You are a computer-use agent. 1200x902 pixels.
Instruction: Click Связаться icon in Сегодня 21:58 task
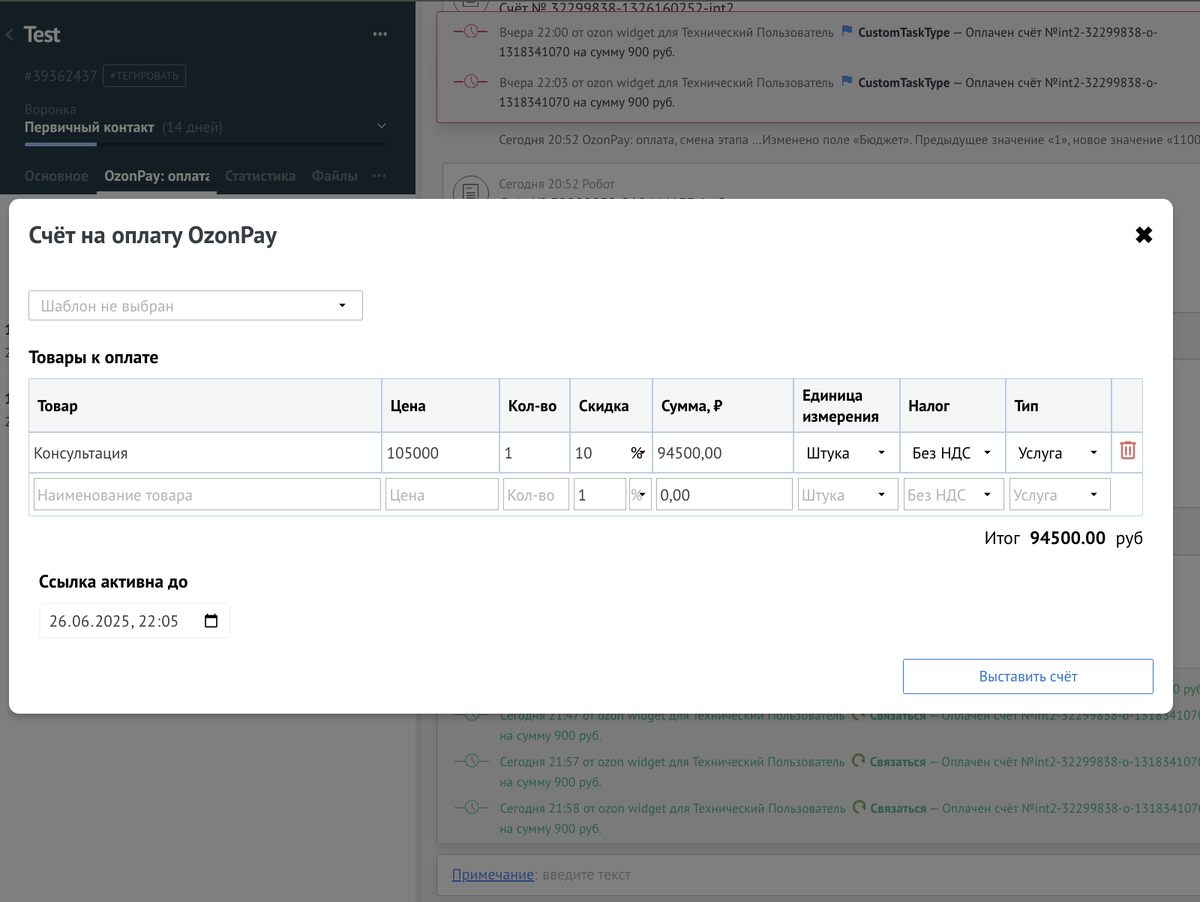858,807
